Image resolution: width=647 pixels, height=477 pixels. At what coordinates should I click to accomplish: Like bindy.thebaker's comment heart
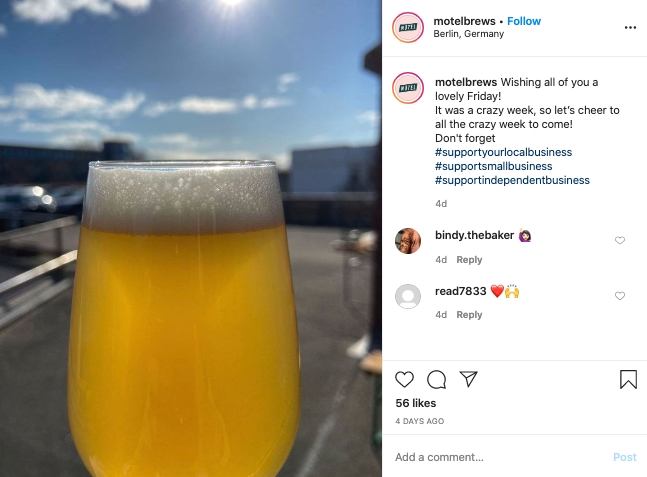pos(620,240)
